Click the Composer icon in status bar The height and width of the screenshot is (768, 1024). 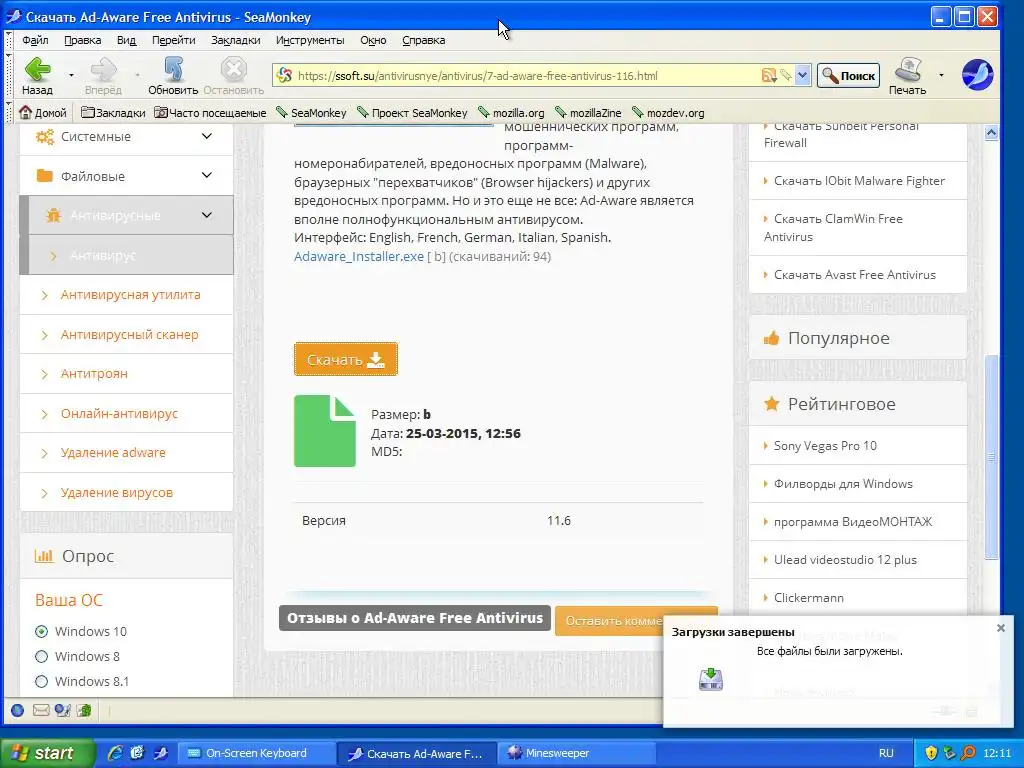[63, 711]
